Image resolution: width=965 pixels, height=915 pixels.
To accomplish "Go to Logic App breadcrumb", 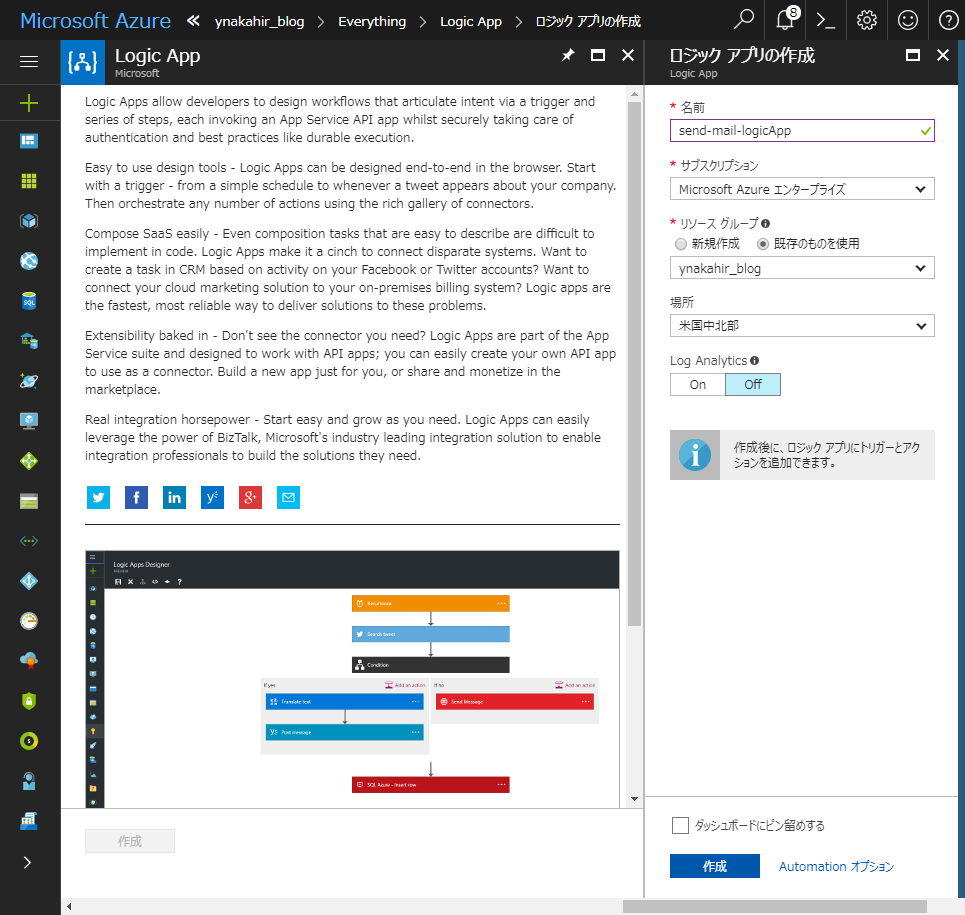I will 471,22.
